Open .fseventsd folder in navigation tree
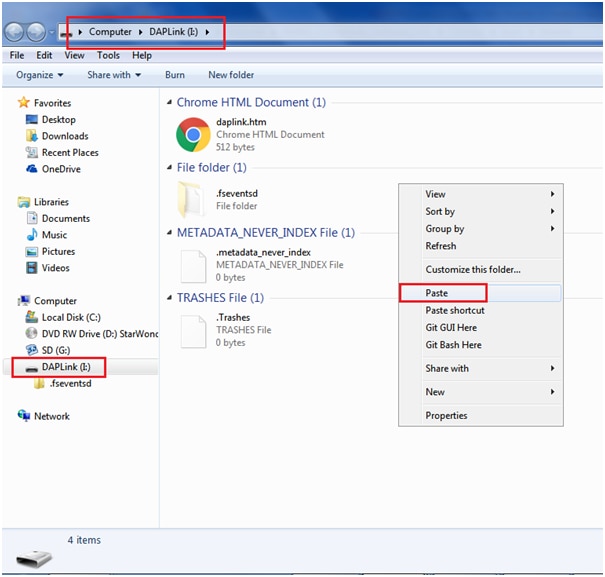 (70, 383)
